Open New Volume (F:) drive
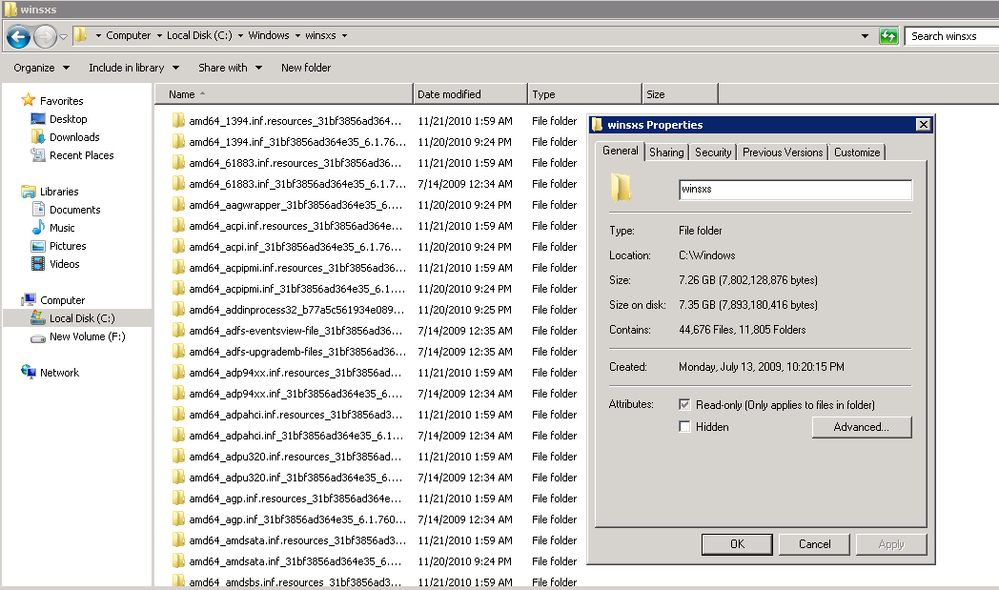 pos(87,336)
